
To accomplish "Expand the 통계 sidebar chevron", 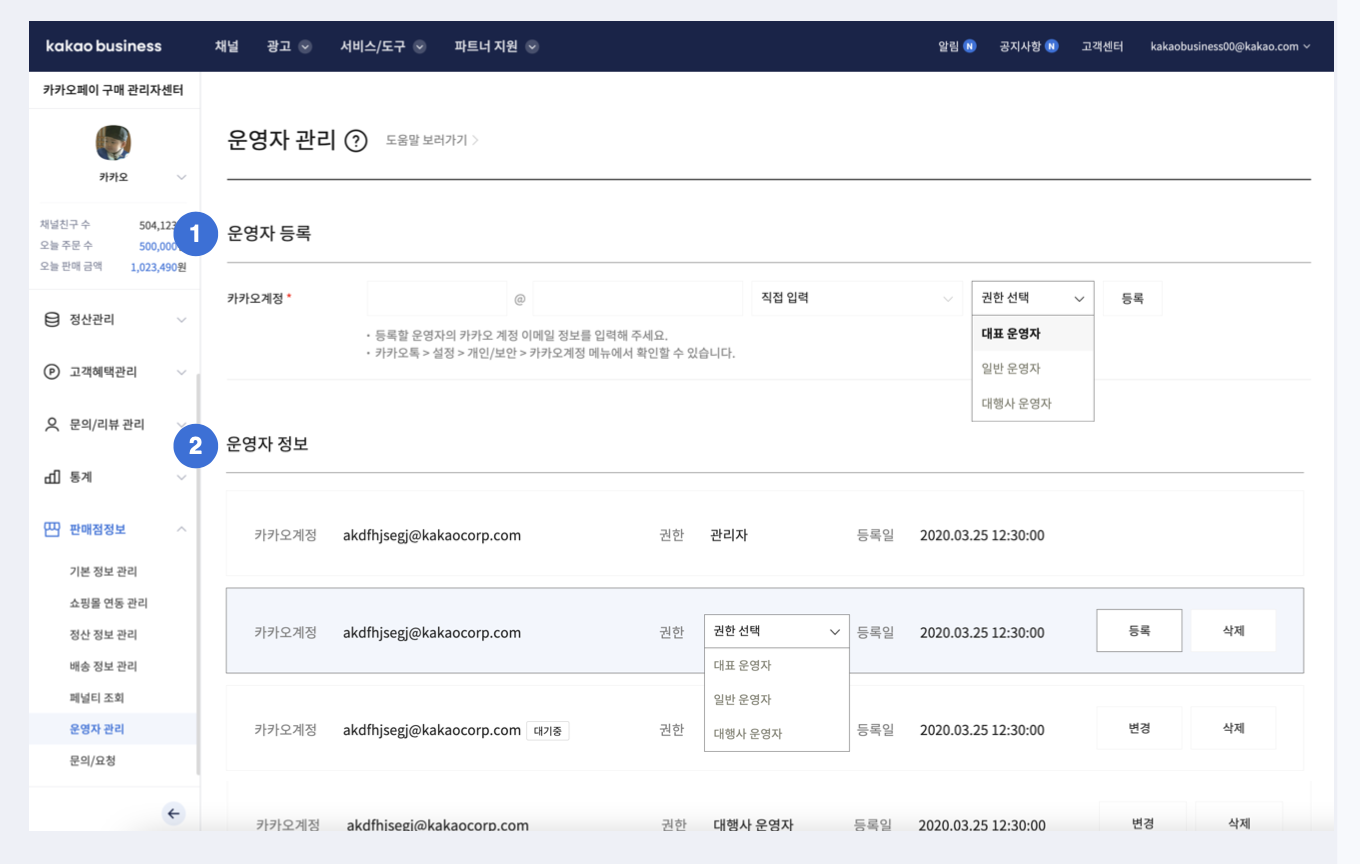I will pos(181,477).
